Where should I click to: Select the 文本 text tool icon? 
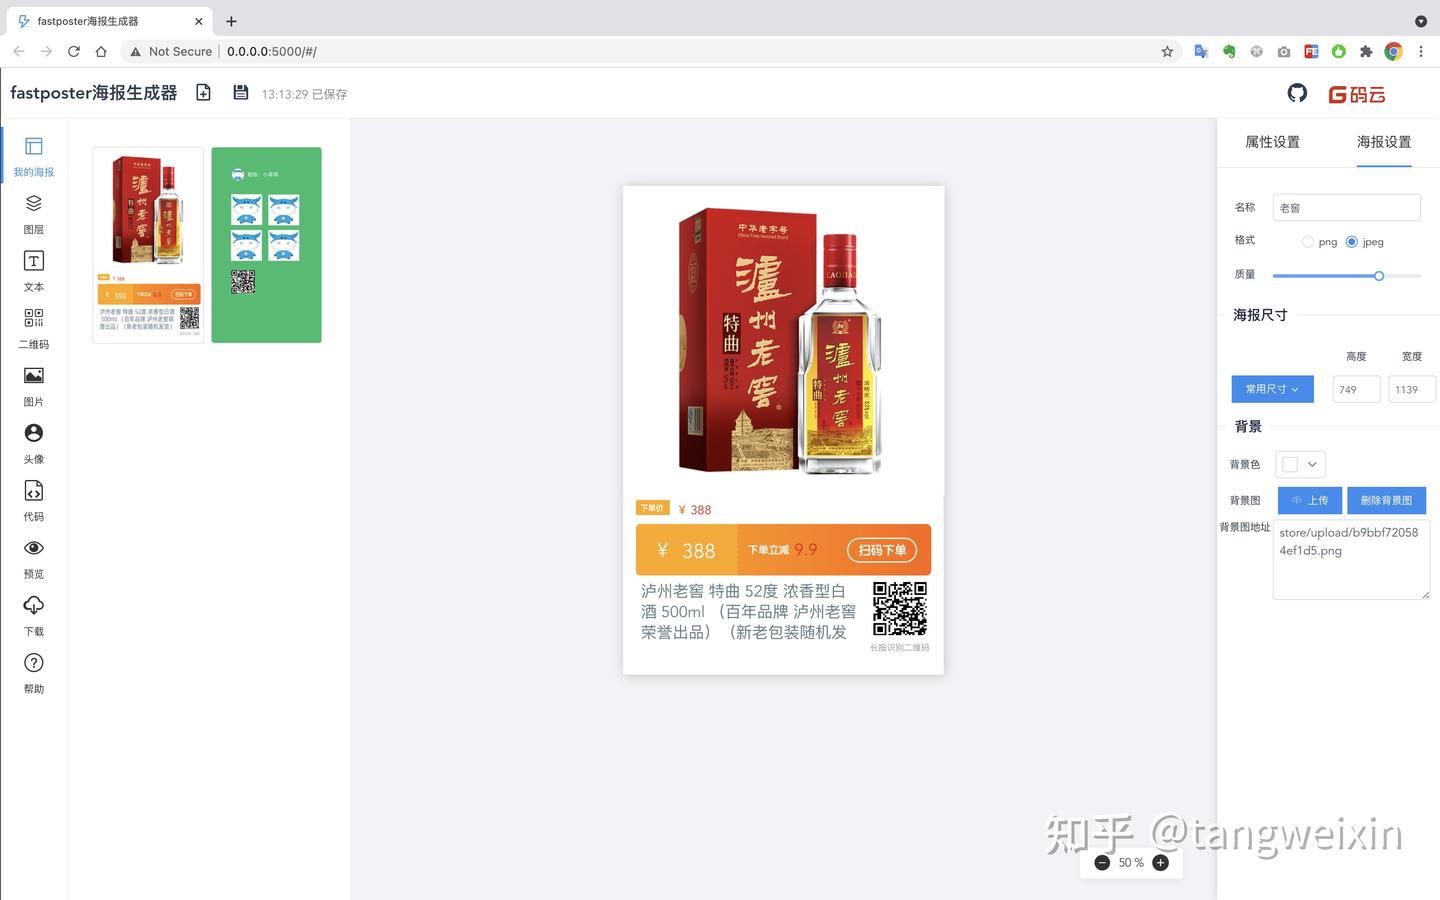pos(33,260)
